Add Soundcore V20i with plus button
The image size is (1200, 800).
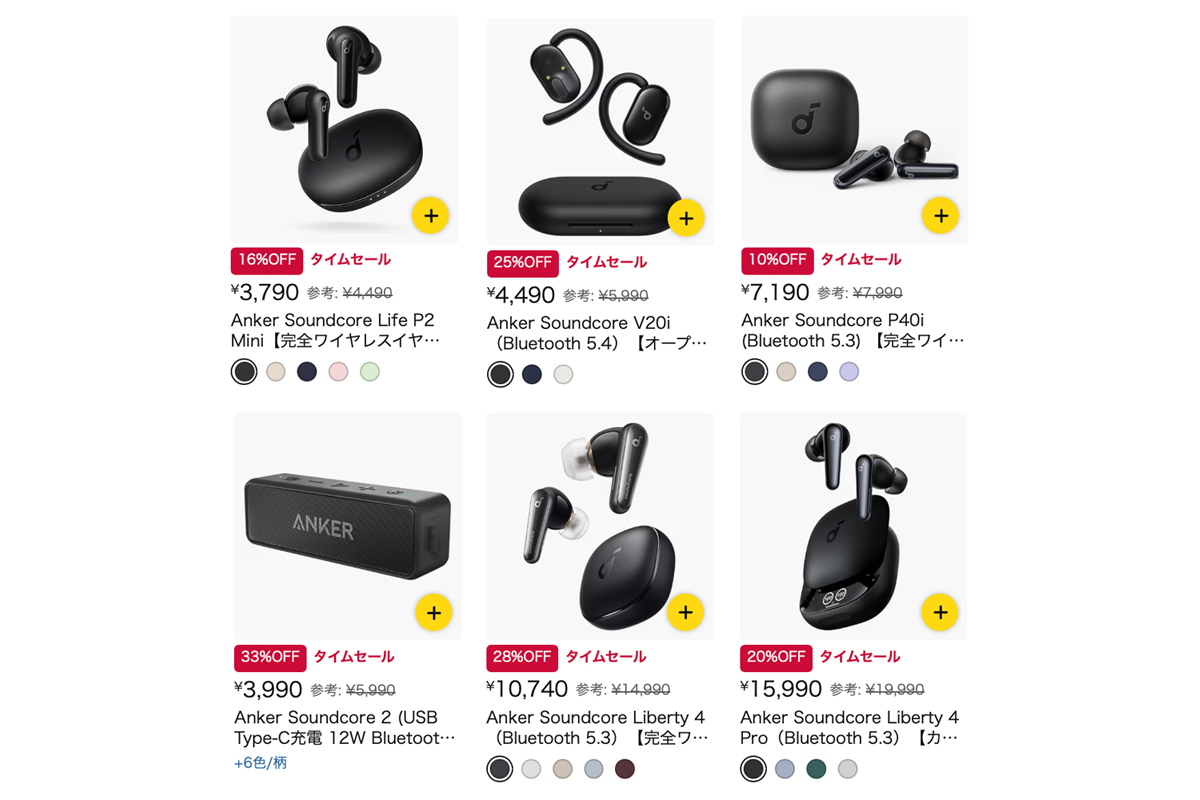pyautogui.click(x=686, y=217)
